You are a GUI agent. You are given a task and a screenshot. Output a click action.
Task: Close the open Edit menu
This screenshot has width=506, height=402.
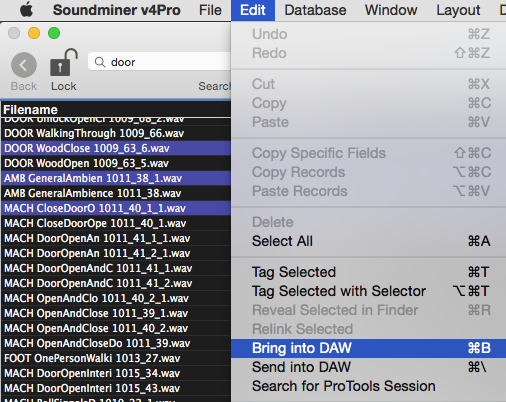(253, 10)
